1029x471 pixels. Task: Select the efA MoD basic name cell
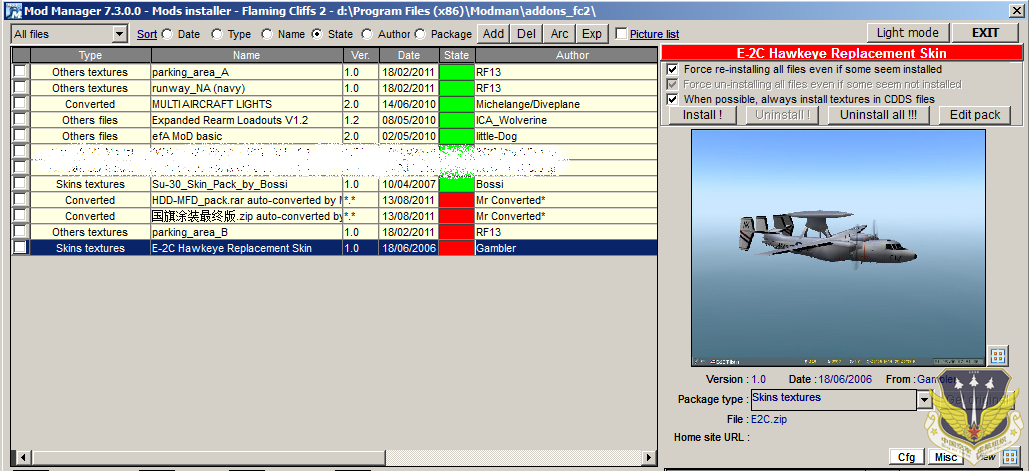(247, 136)
